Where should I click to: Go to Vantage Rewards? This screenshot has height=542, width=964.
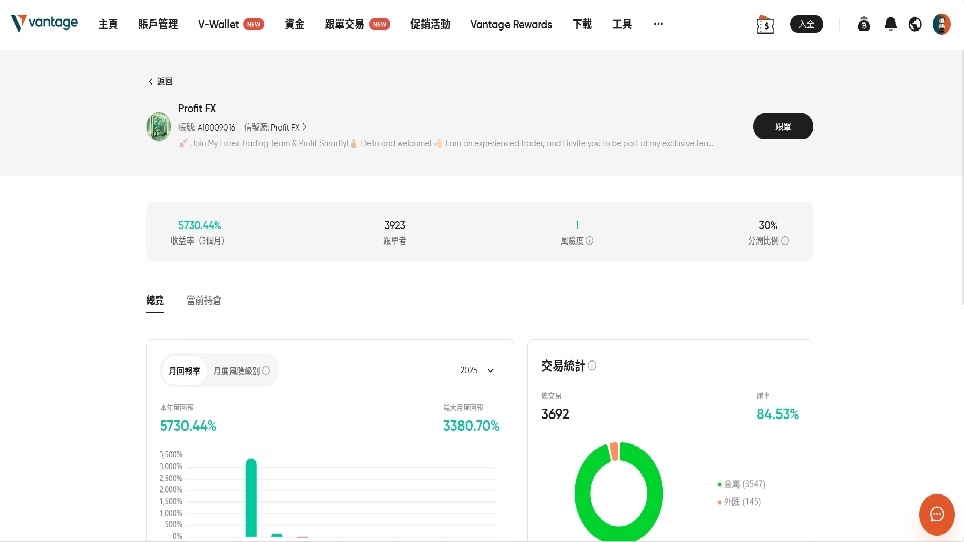coord(511,24)
